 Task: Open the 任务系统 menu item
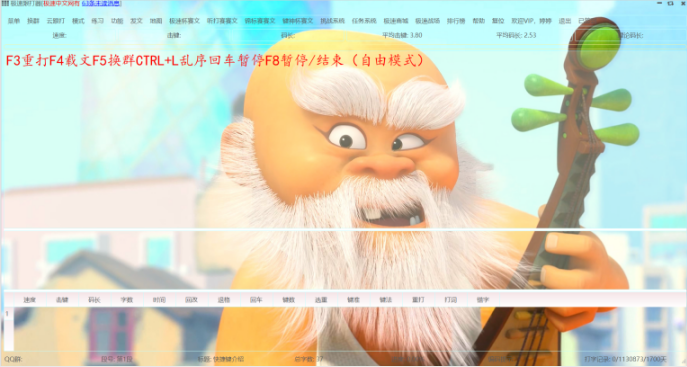[364, 21]
